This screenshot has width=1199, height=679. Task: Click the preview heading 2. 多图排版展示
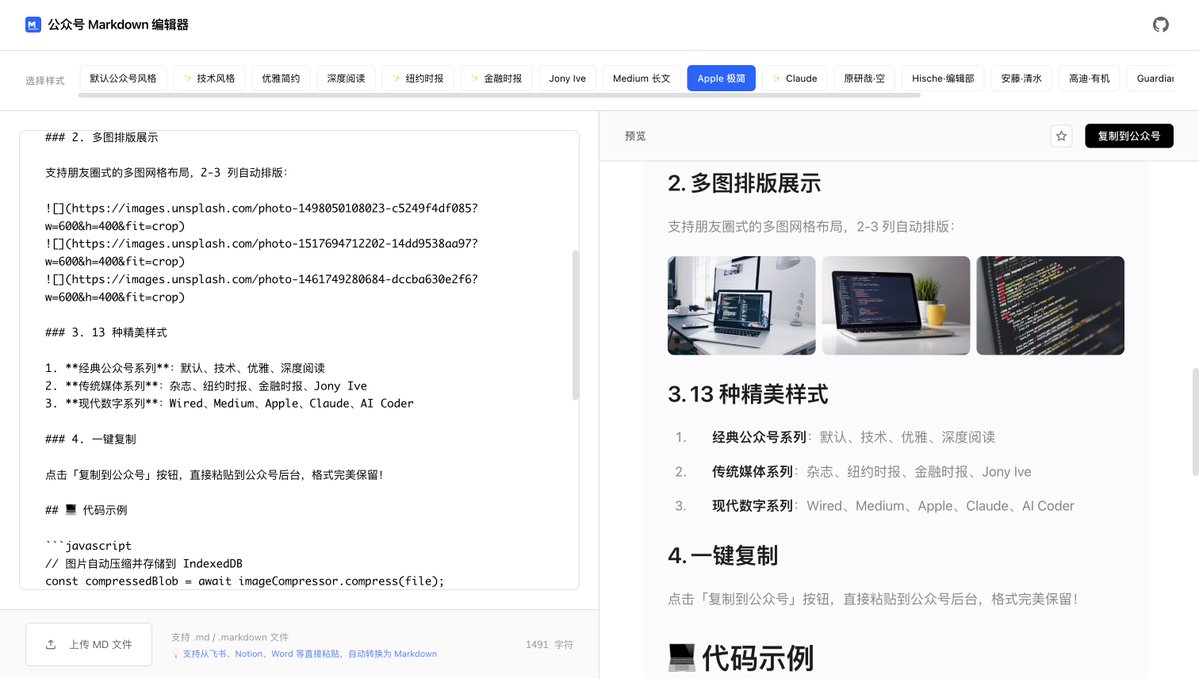click(x=744, y=184)
